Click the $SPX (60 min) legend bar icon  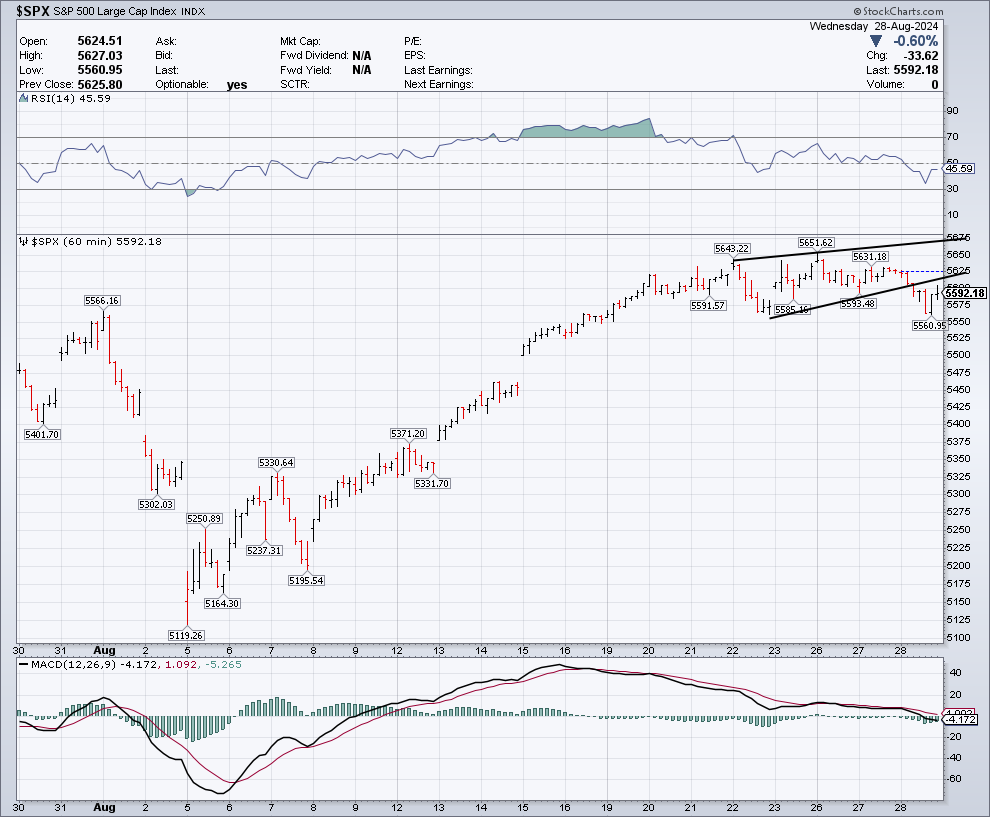point(23,241)
